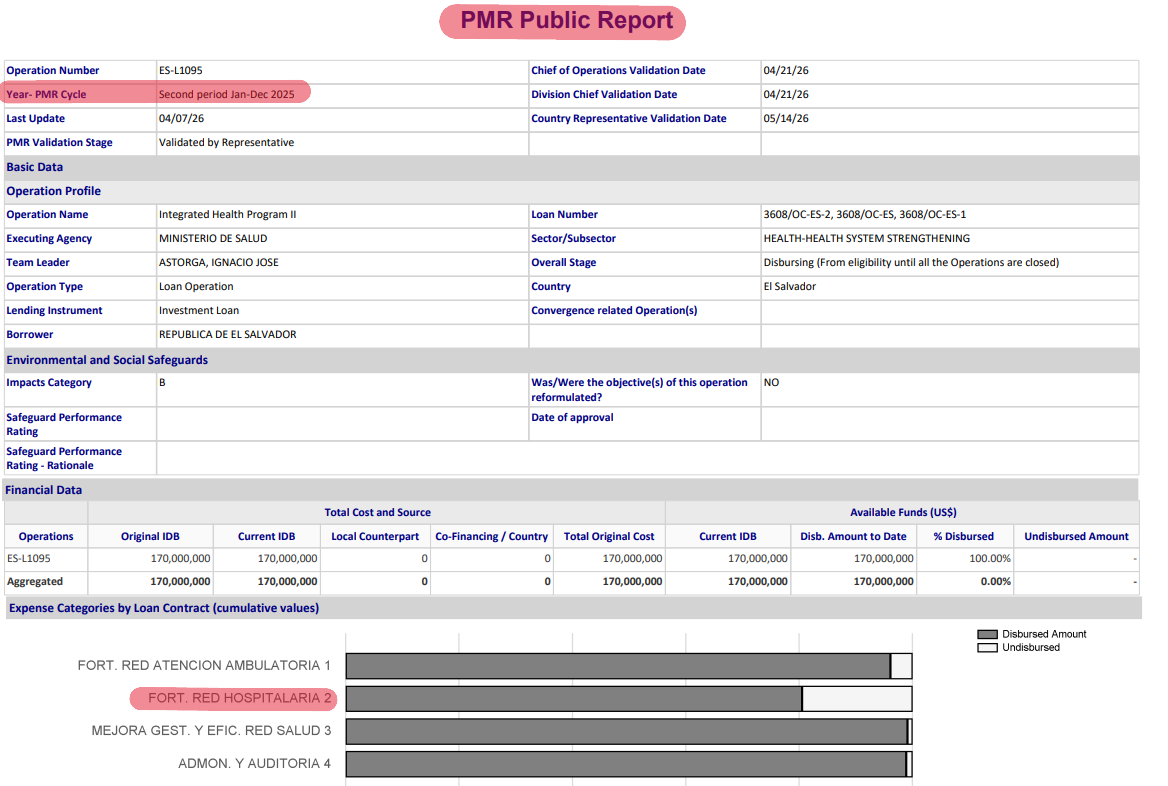Click Chief of Operations Validation Date label
Screen dimensions: 1168x786
coord(618,70)
